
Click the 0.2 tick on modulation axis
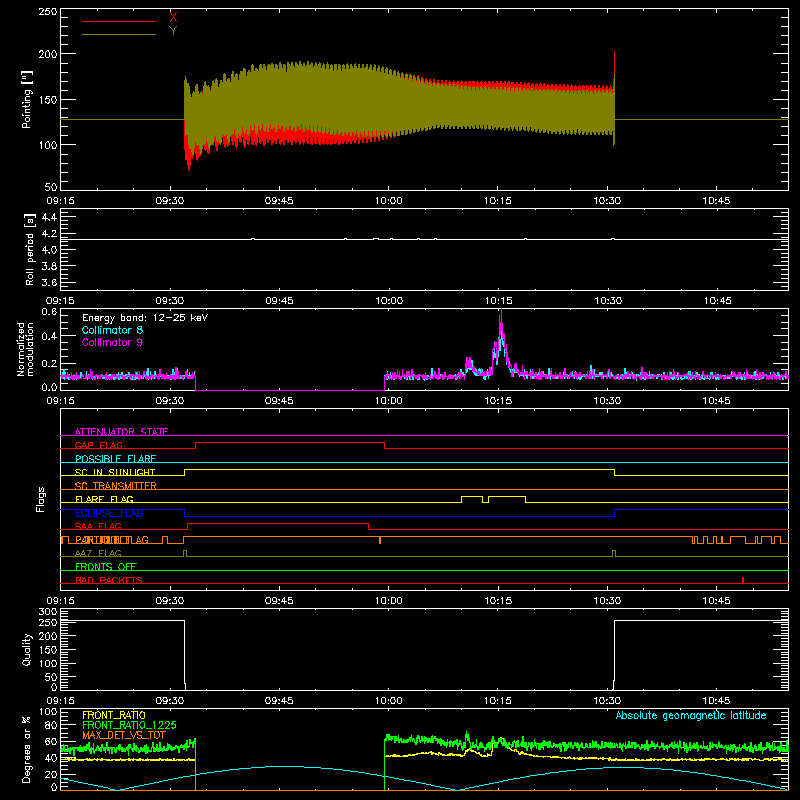[x=49, y=364]
